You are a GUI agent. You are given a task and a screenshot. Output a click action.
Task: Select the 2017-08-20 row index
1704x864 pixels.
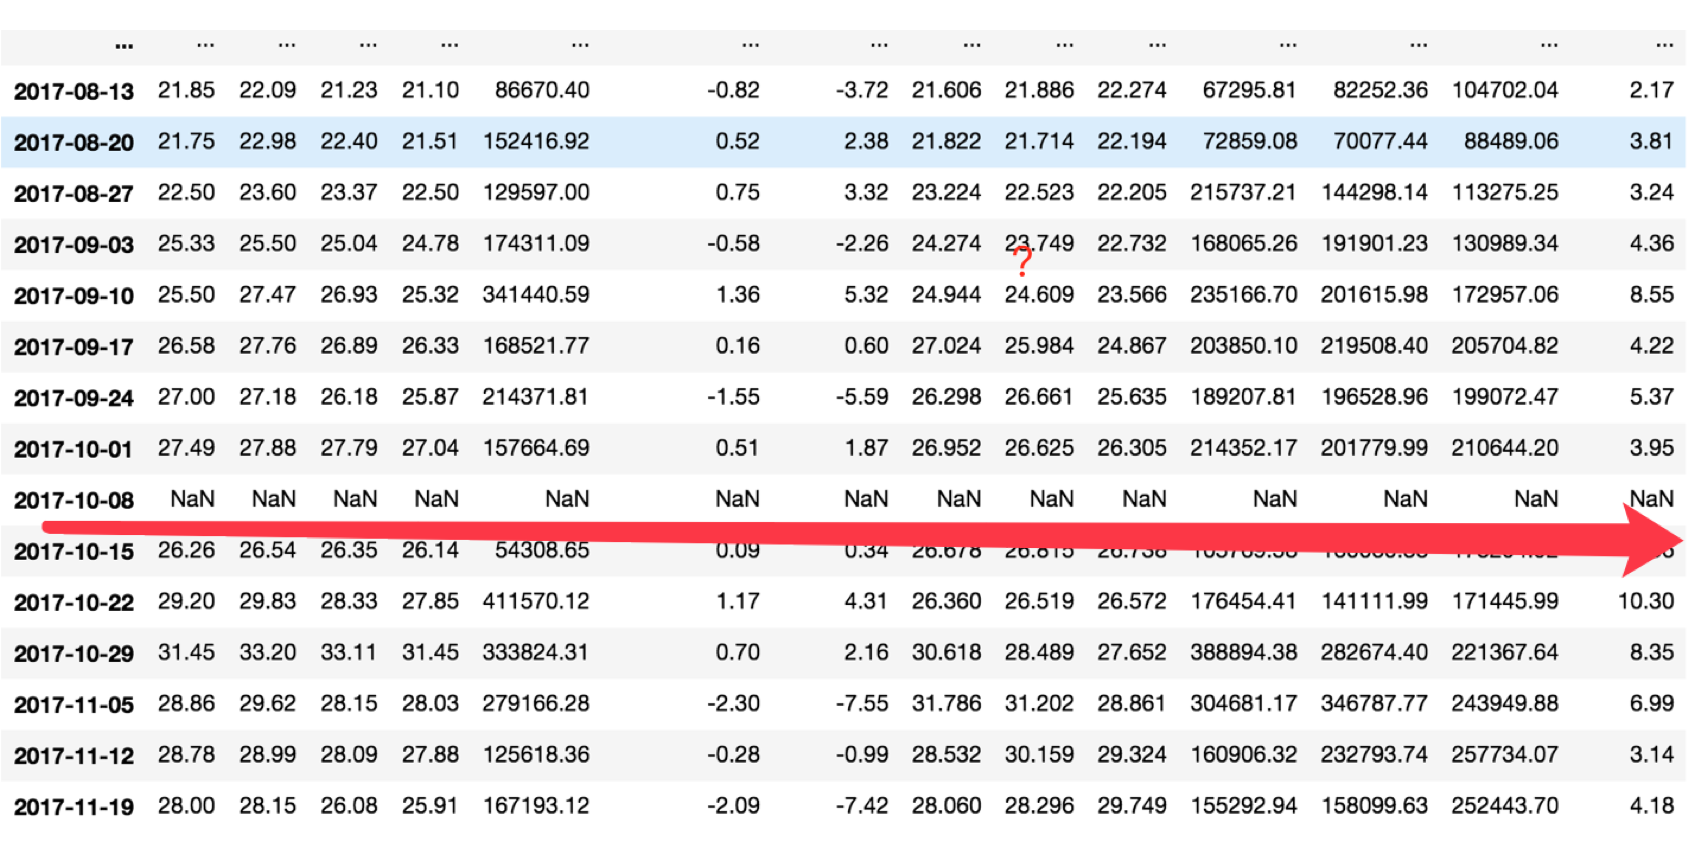74,142
